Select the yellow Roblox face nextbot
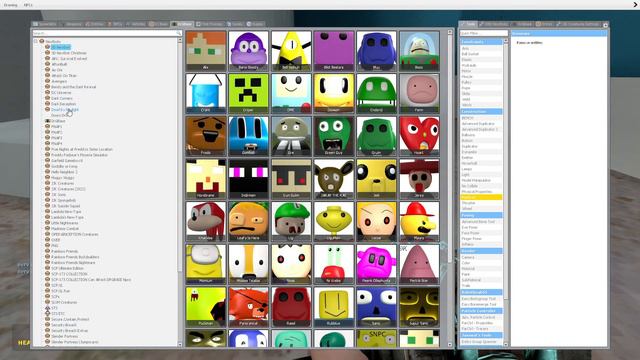 (334, 307)
